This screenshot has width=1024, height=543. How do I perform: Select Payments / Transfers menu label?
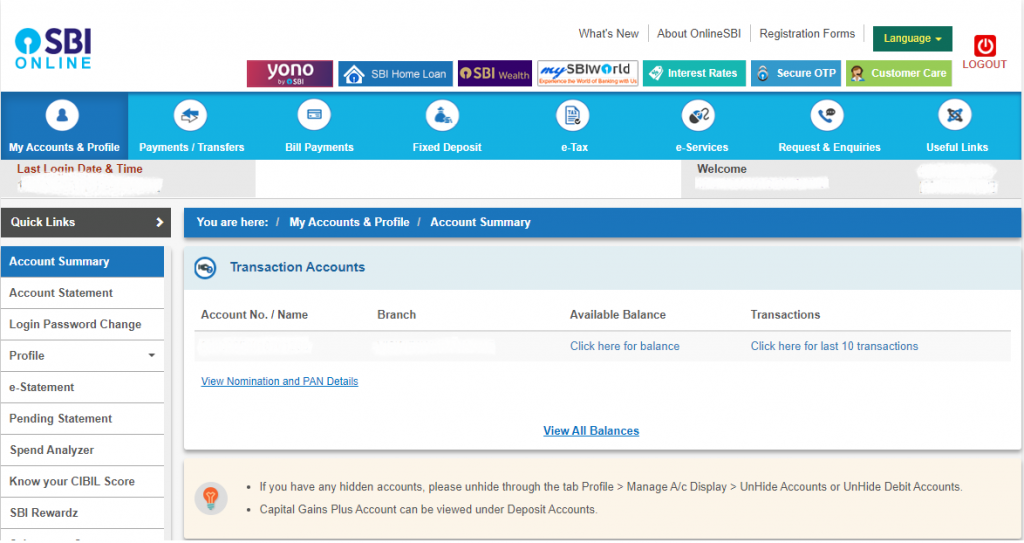click(x=191, y=148)
